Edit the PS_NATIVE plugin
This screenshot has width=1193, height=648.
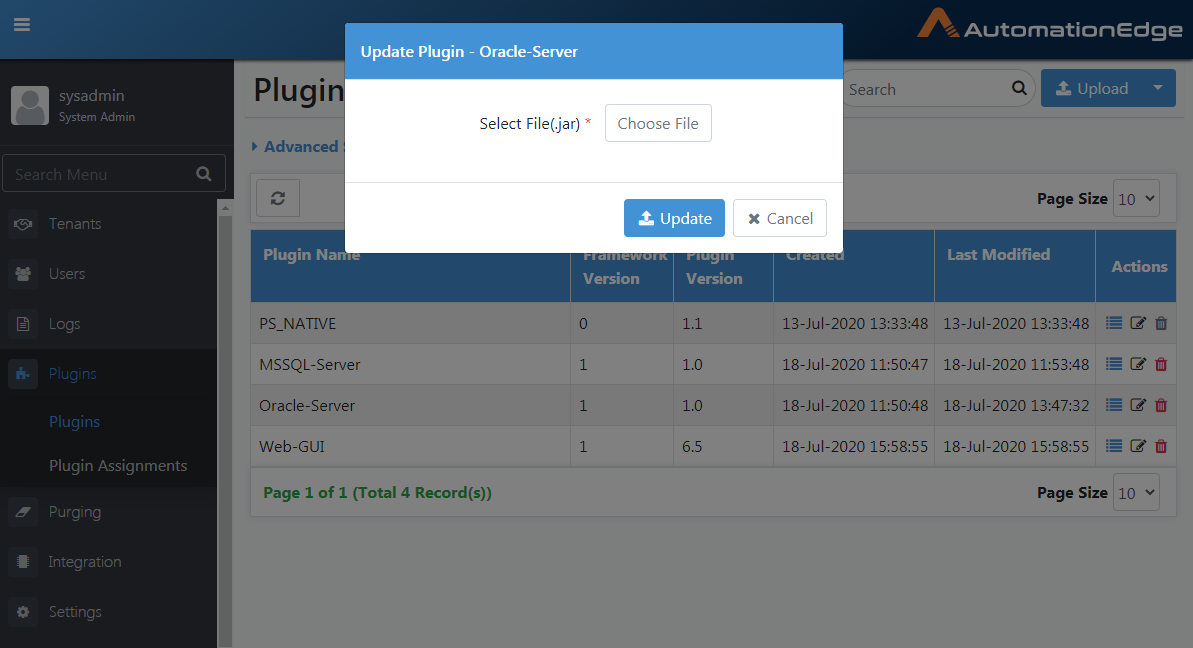(x=1138, y=323)
